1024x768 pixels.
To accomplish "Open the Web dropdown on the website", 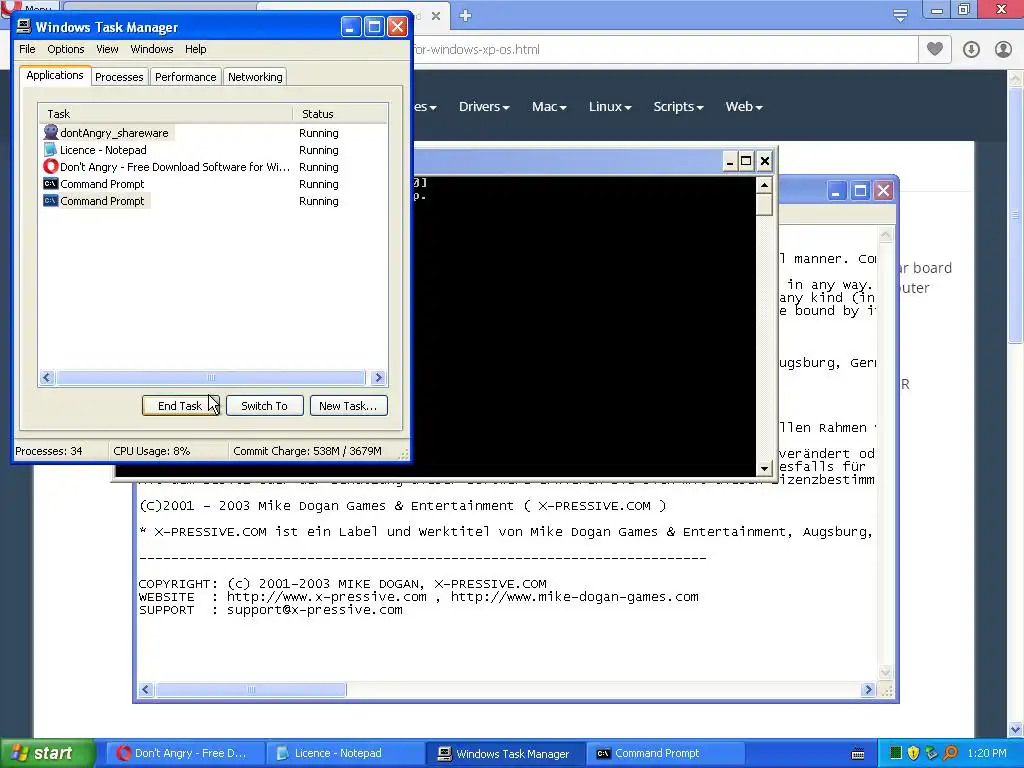I will [744, 106].
